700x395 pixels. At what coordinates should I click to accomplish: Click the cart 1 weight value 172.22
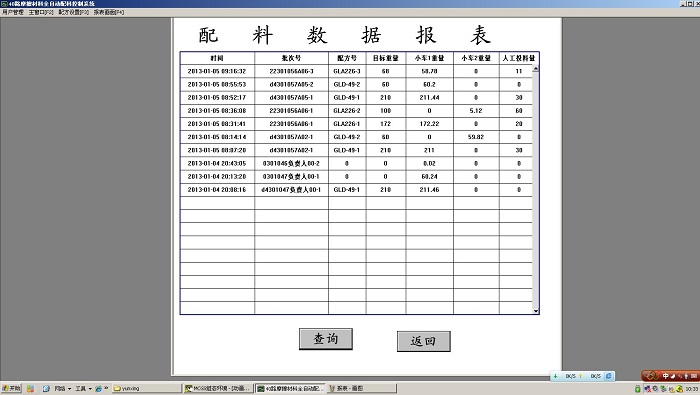(429, 124)
